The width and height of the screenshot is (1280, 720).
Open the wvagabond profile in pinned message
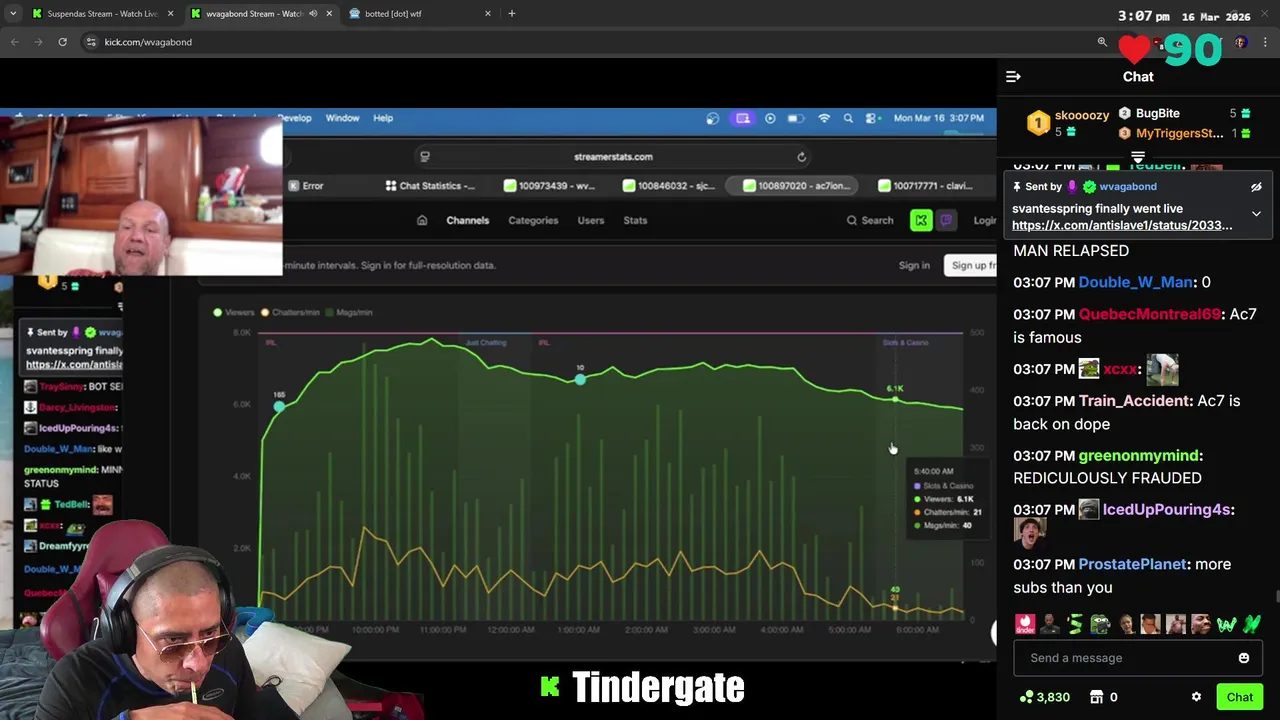coord(1127,187)
